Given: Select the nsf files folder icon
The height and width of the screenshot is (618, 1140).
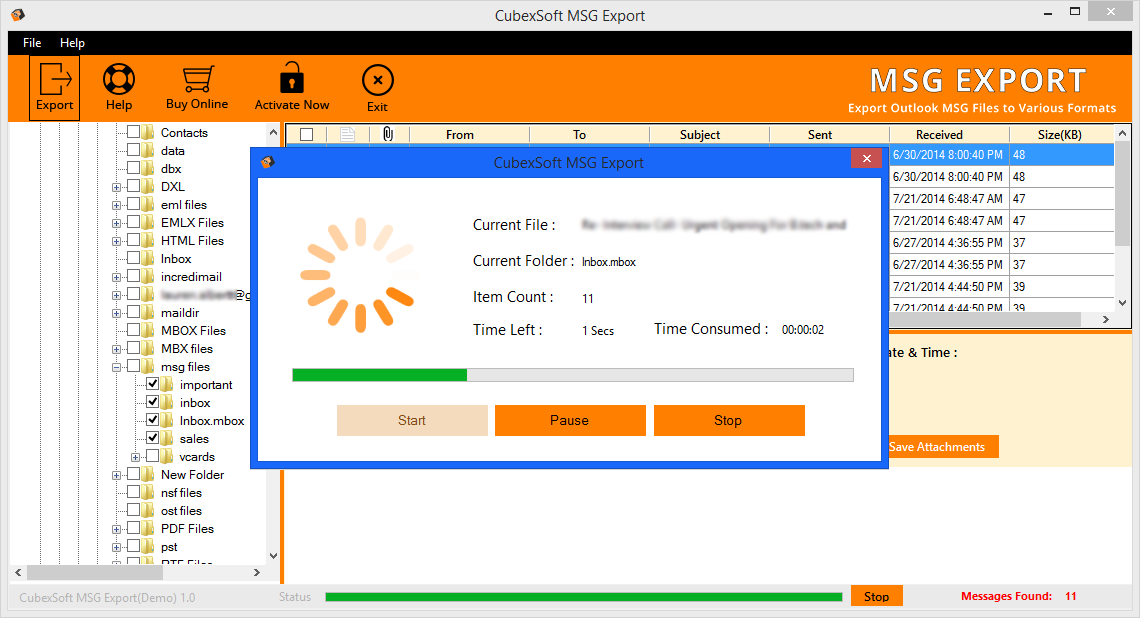Looking at the screenshot, I should tap(148, 492).
